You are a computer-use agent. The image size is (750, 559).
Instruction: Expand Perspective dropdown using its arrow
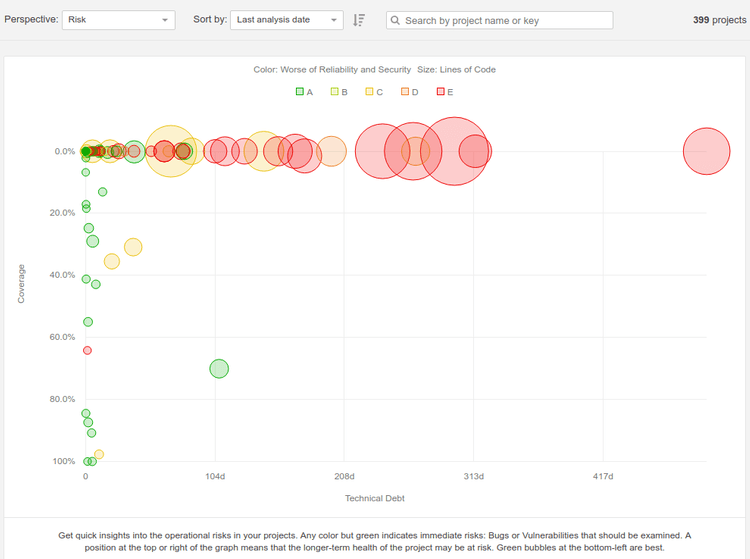(x=165, y=20)
